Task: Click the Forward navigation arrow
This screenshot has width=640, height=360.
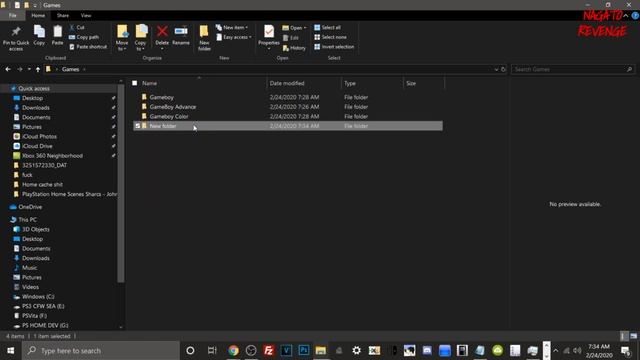Action: pyautogui.click(x=20, y=69)
